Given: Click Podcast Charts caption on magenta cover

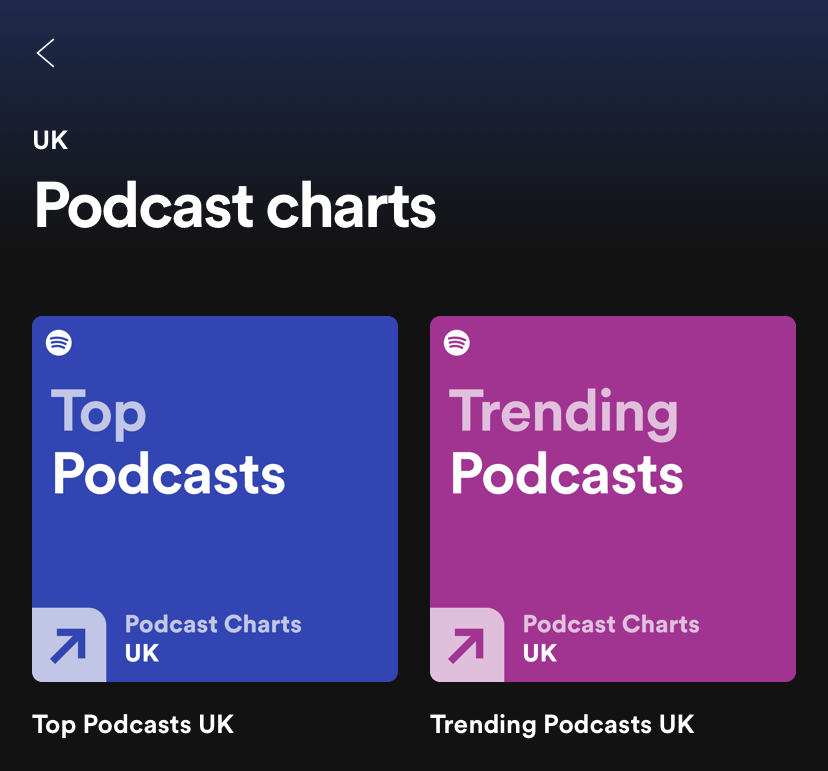Looking at the screenshot, I should (611, 624).
